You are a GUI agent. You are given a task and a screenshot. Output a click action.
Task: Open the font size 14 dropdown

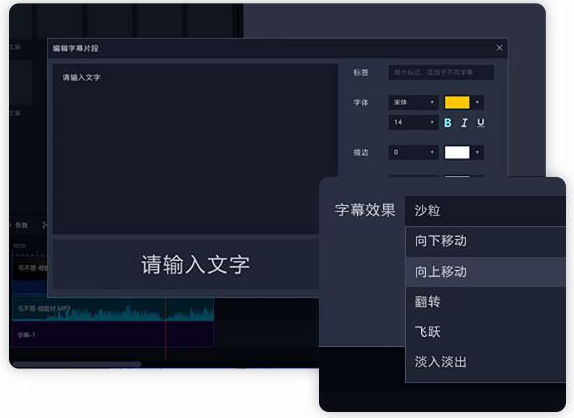point(413,122)
